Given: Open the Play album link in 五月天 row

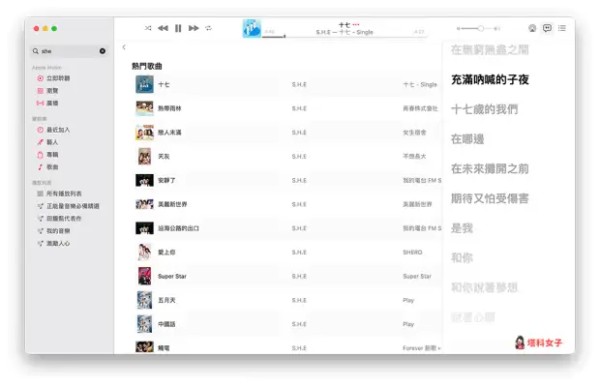Looking at the screenshot, I should coord(408,300).
